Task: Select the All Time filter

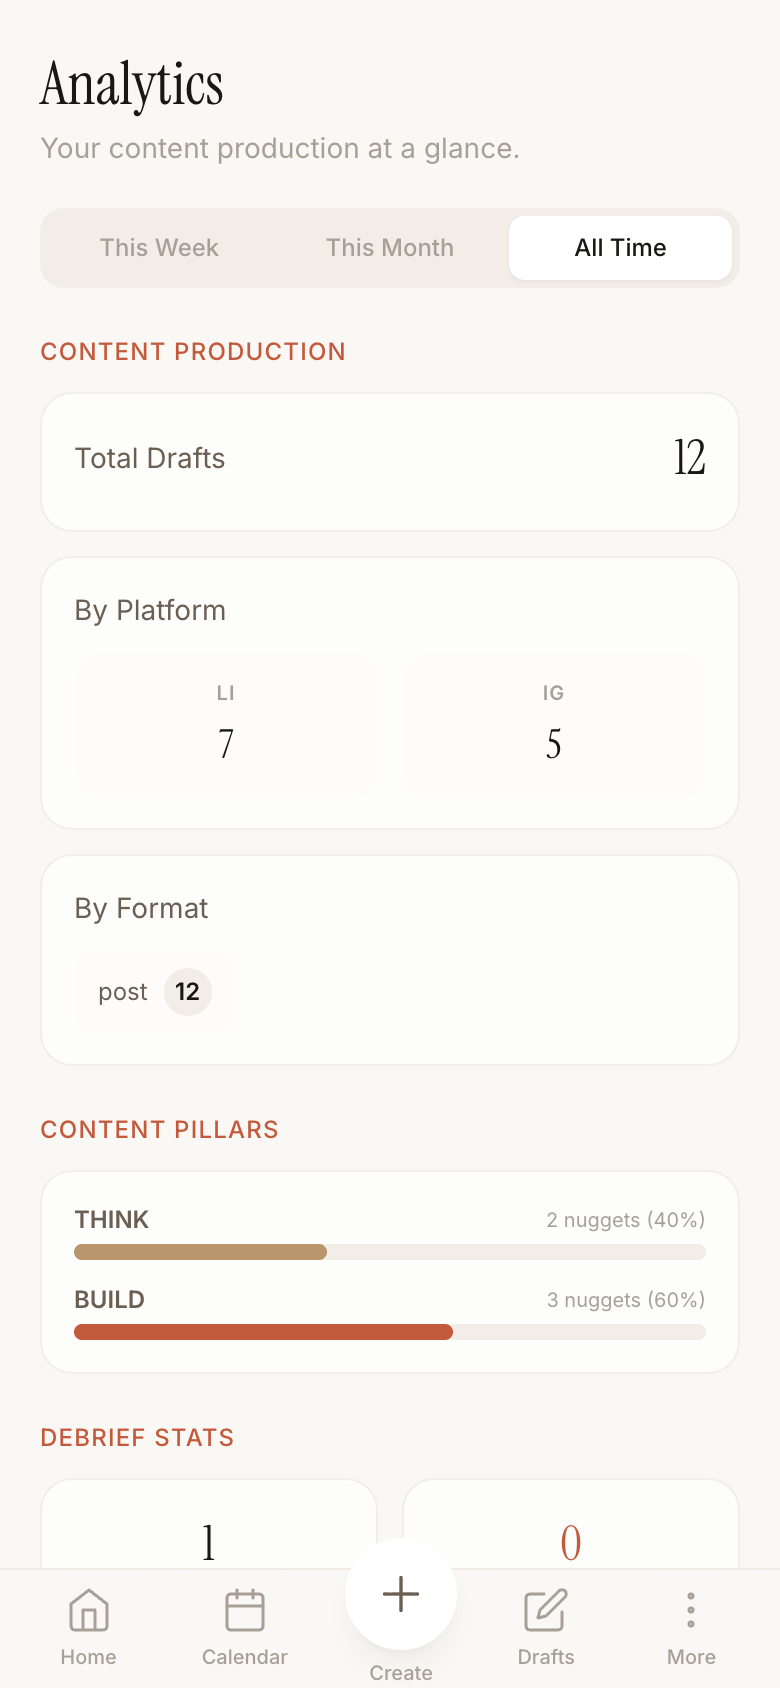Action: pyautogui.click(x=620, y=247)
